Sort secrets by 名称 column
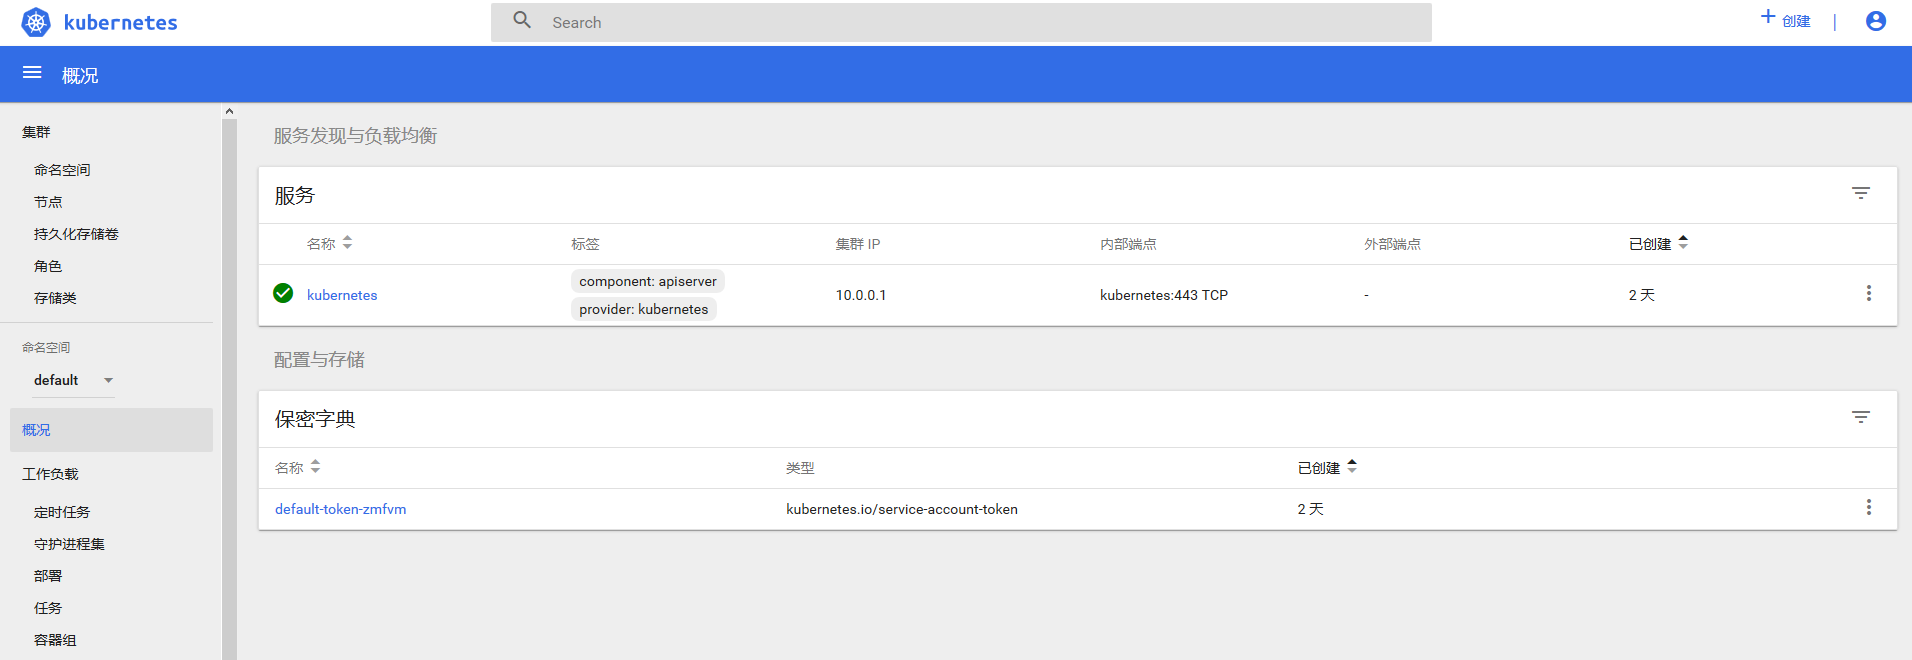The width and height of the screenshot is (1912, 660). tap(298, 467)
